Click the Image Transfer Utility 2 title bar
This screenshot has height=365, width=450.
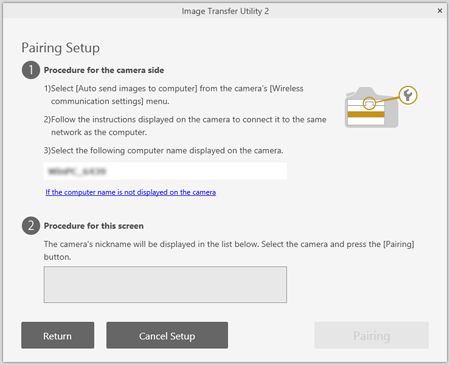tap(225, 11)
